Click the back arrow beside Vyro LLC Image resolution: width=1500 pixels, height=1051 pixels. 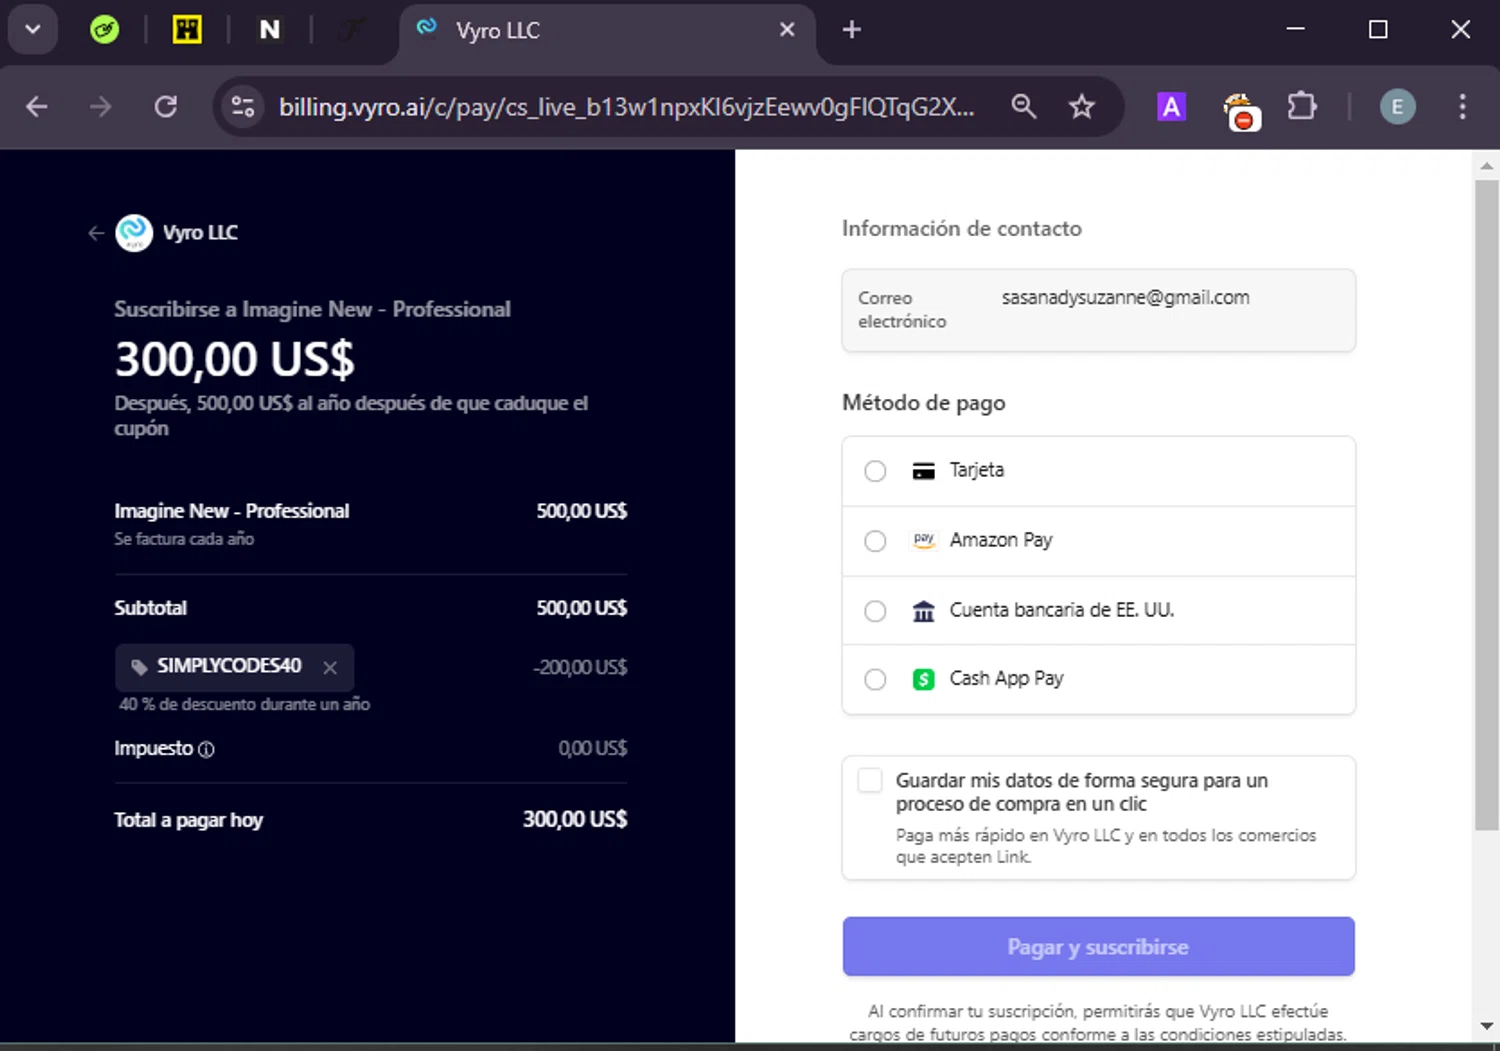(96, 233)
